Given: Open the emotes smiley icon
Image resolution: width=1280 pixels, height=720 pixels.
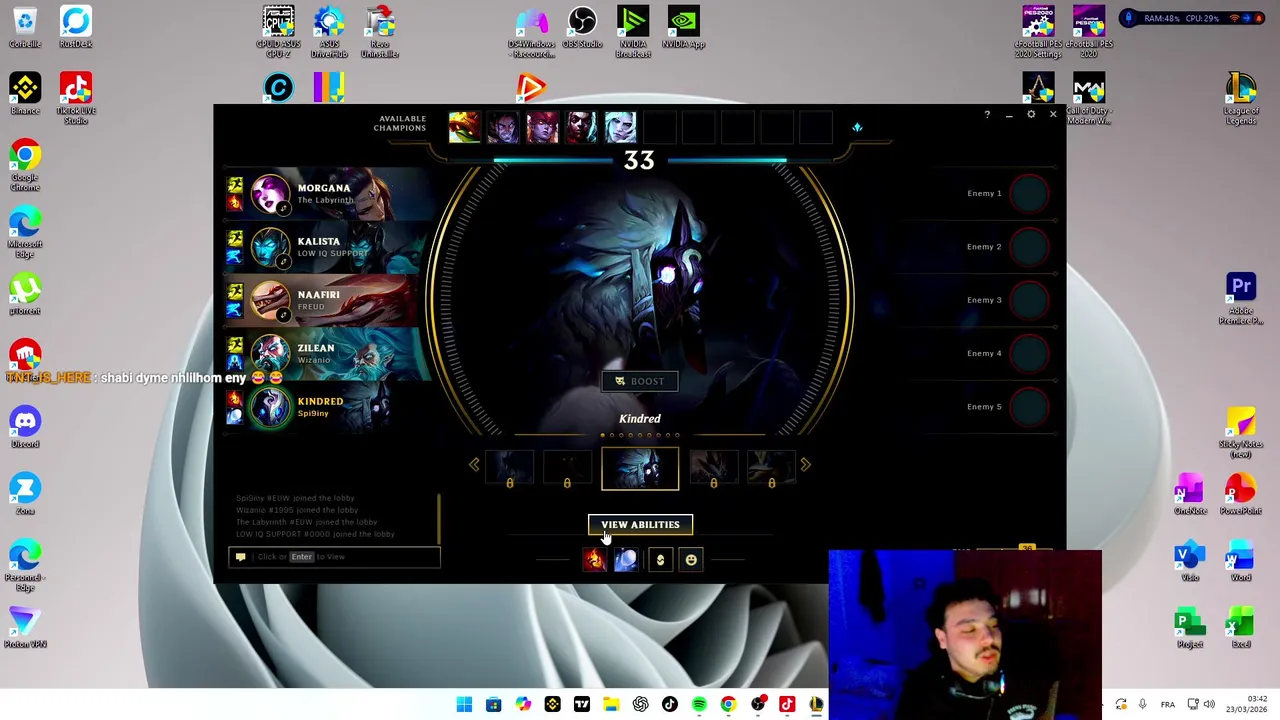Looking at the screenshot, I should pyautogui.click(x=691, y=560).
